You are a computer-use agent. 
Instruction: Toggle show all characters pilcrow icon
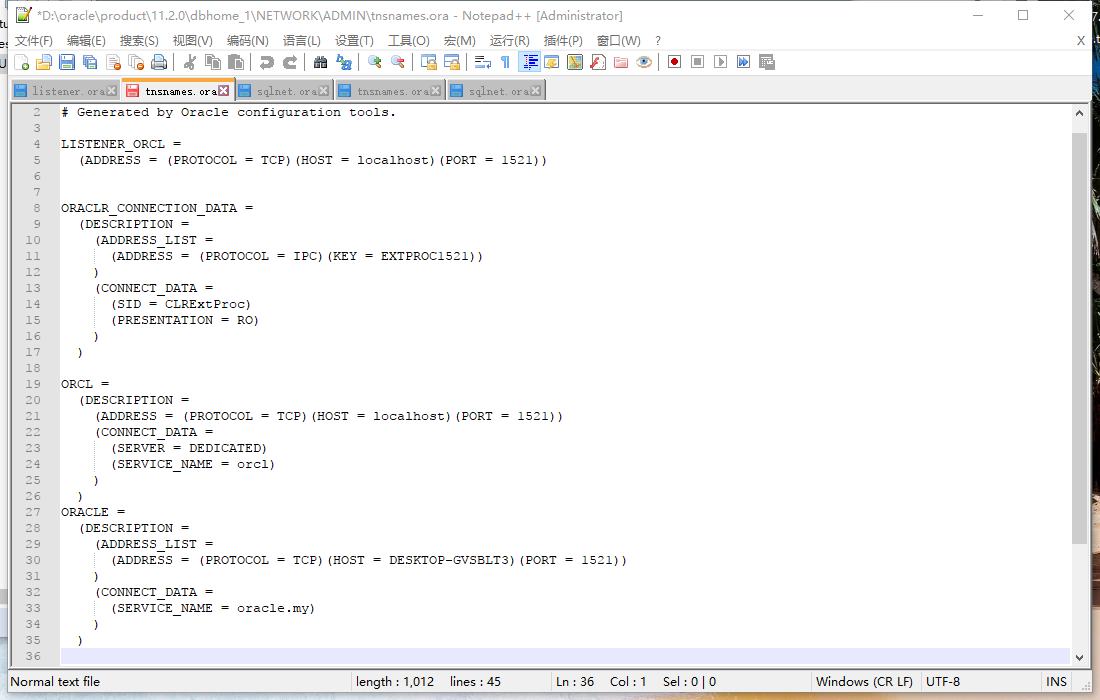click(505, 62)
